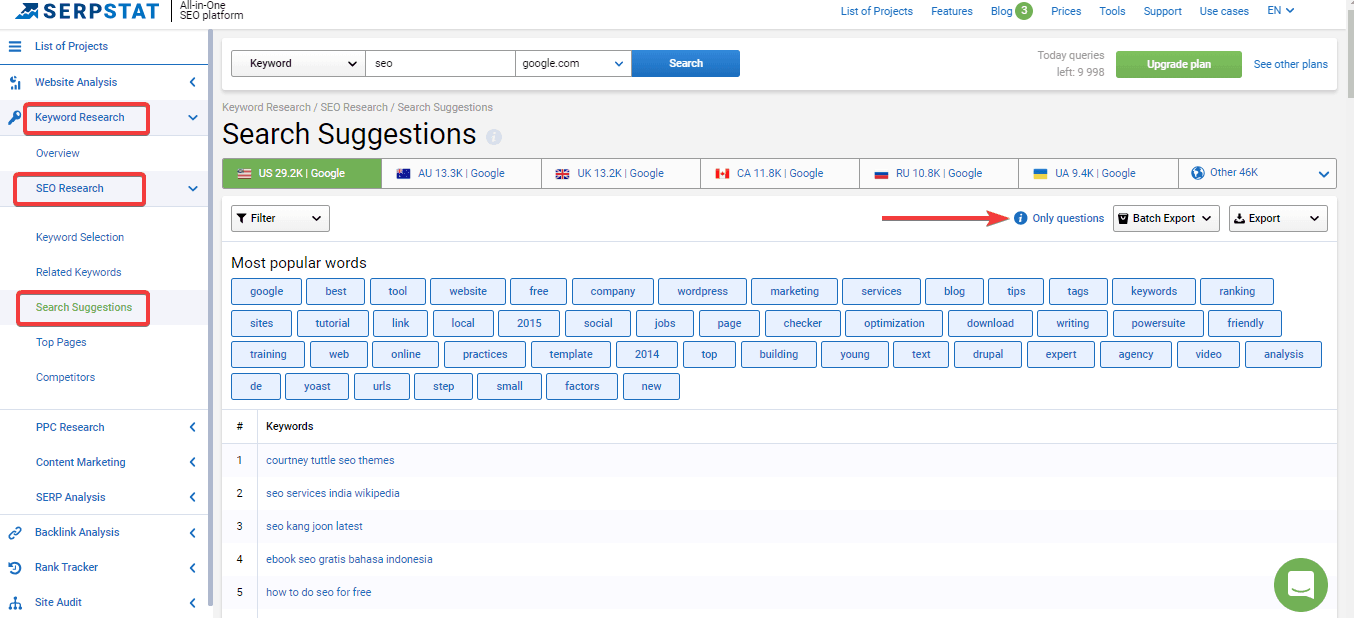Click the info icon next to Only questions
Viewport: 1354px width, 618px height.
(x=1019, y=217)
